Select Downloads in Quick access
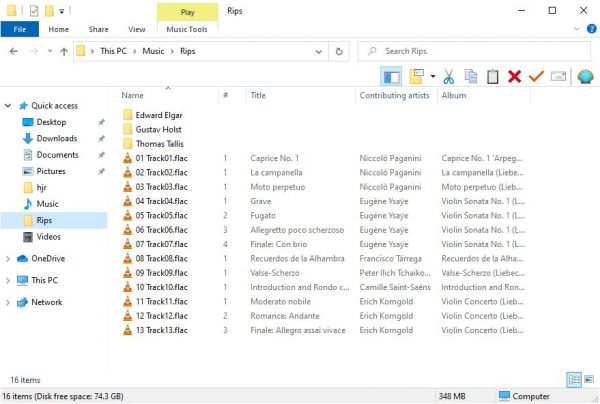This screenshot has height=404, width=600. [57, 138]
